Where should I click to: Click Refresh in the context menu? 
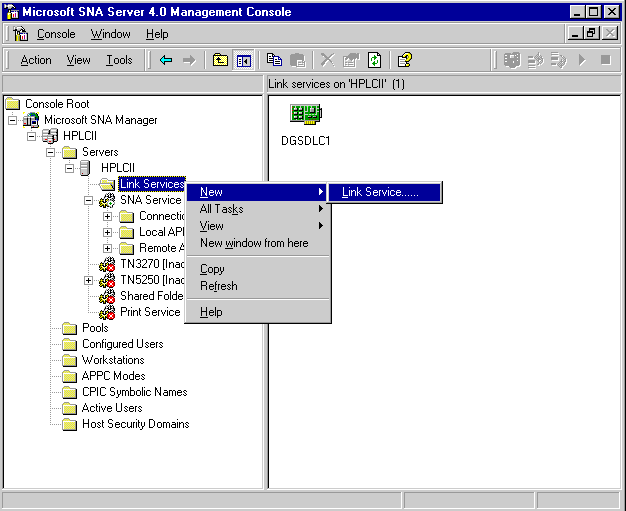point(219,286)
